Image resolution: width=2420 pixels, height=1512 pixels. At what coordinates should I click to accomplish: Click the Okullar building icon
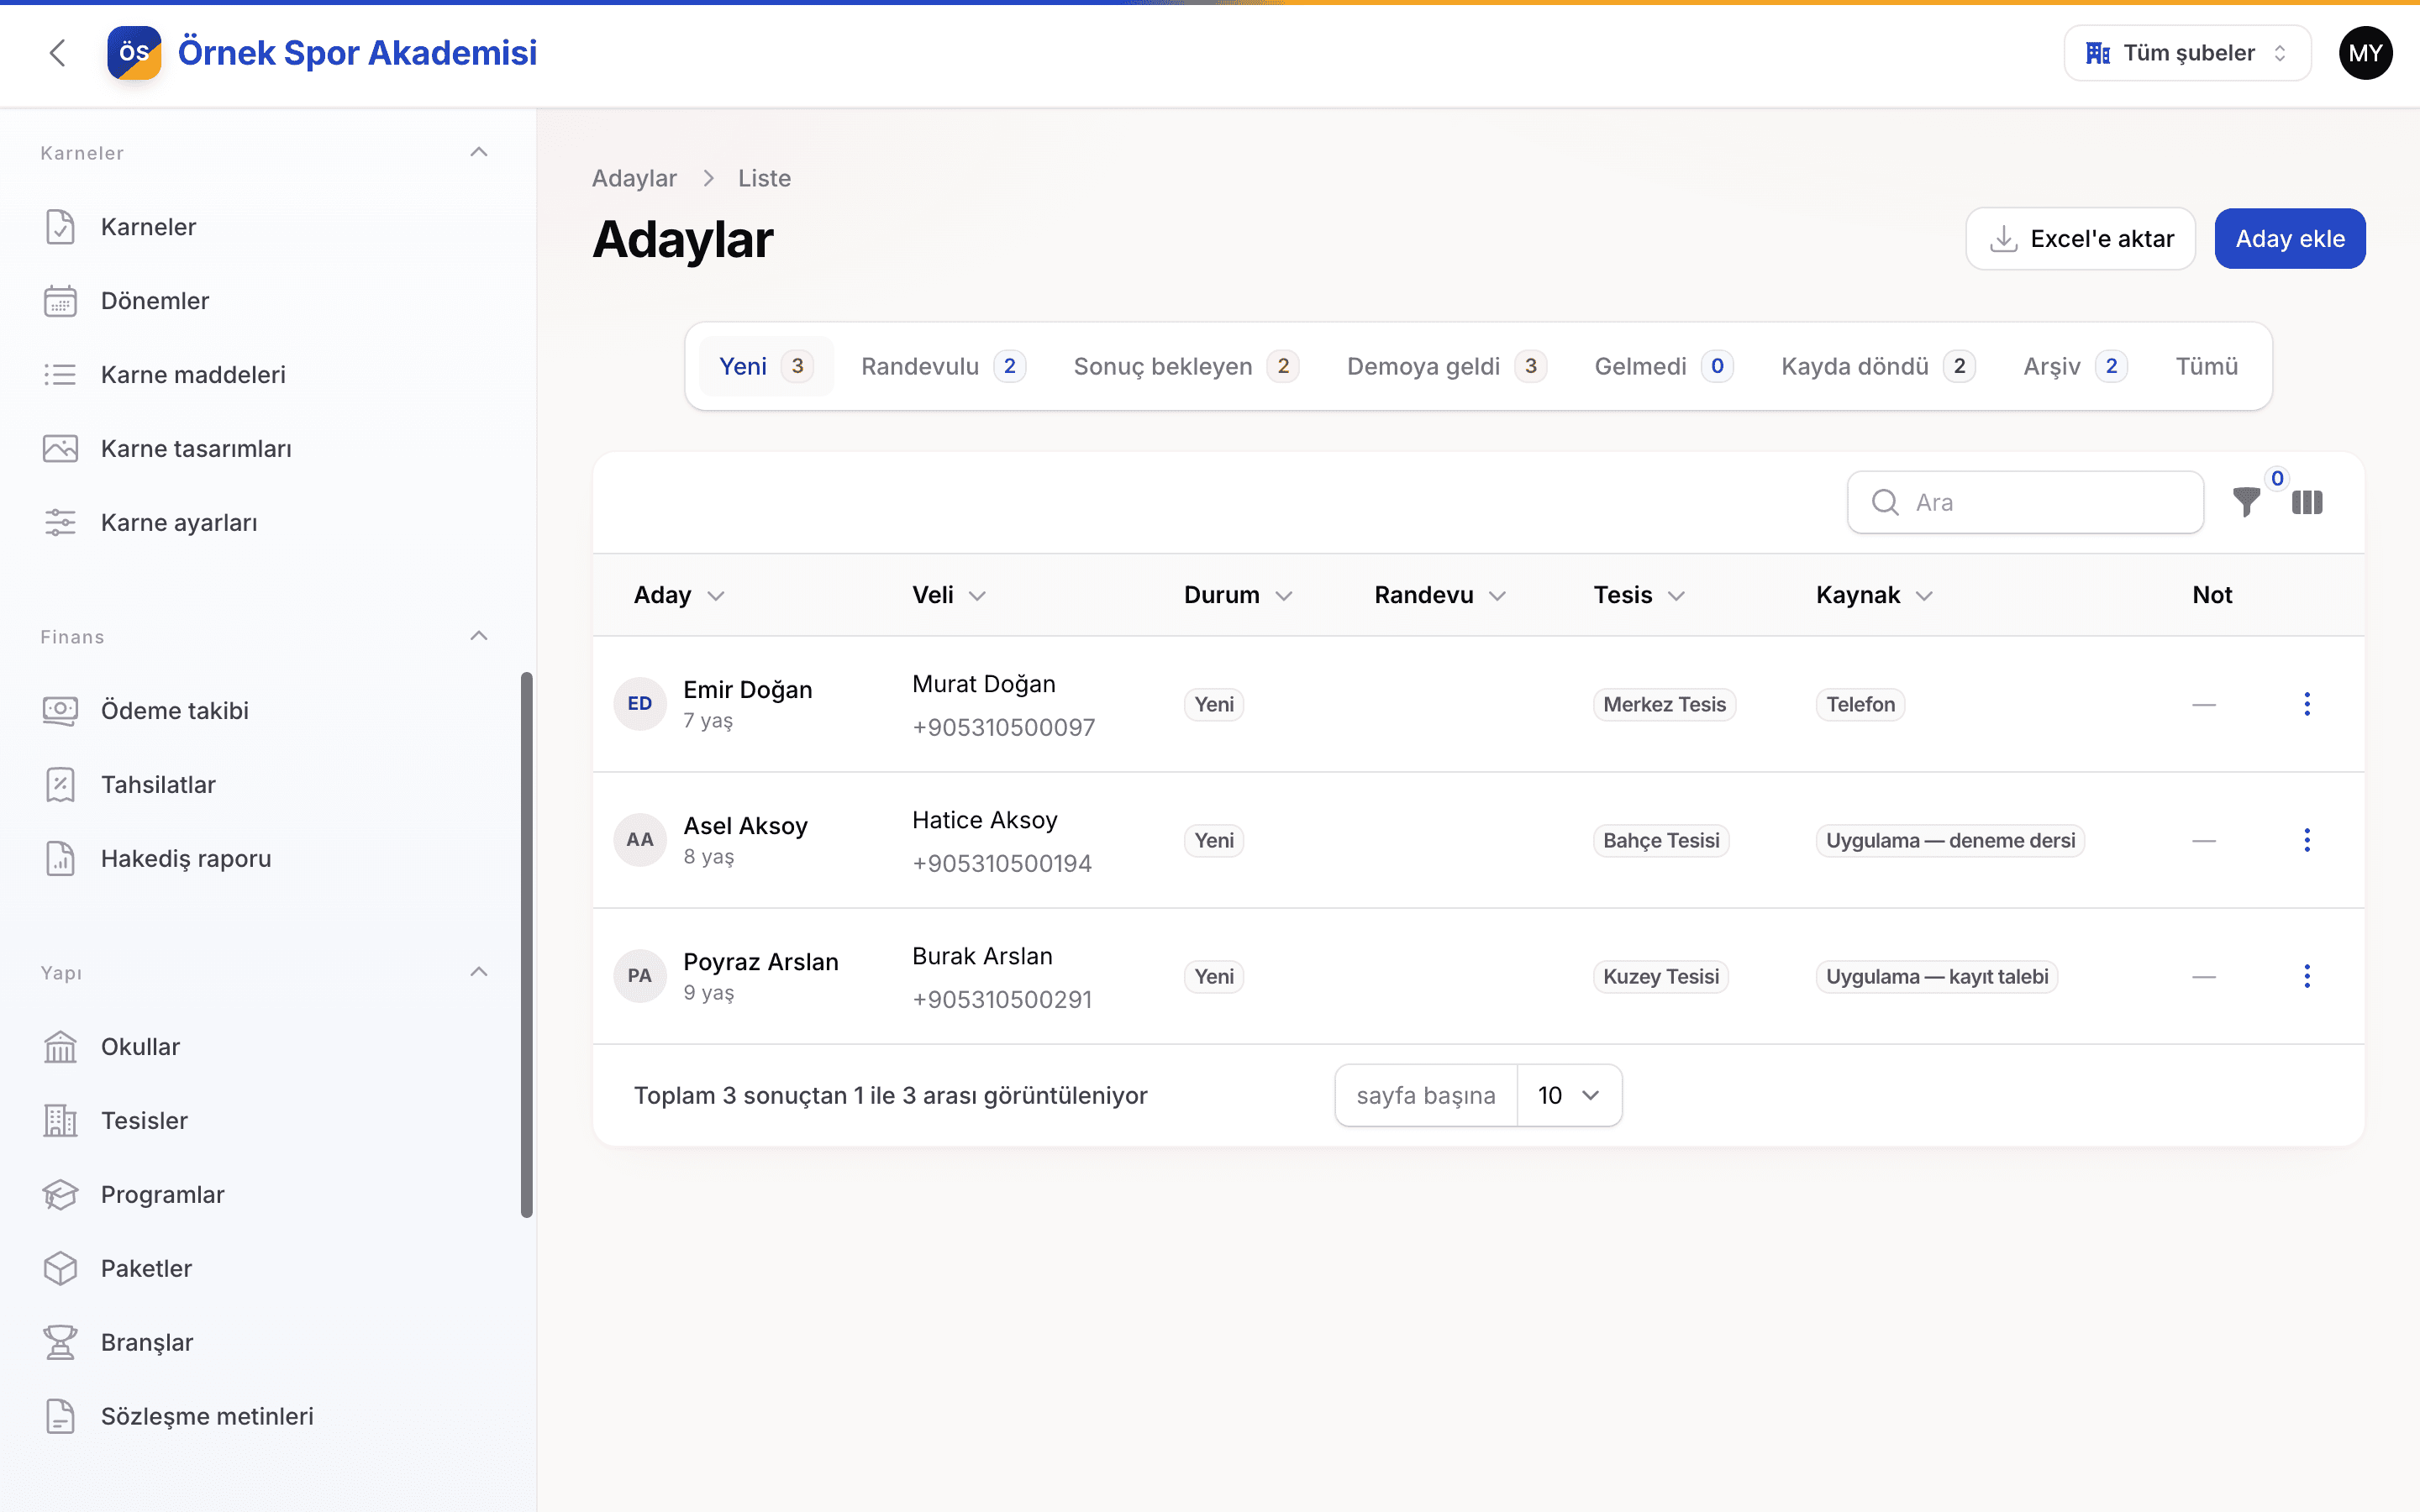coord(60,1047)
